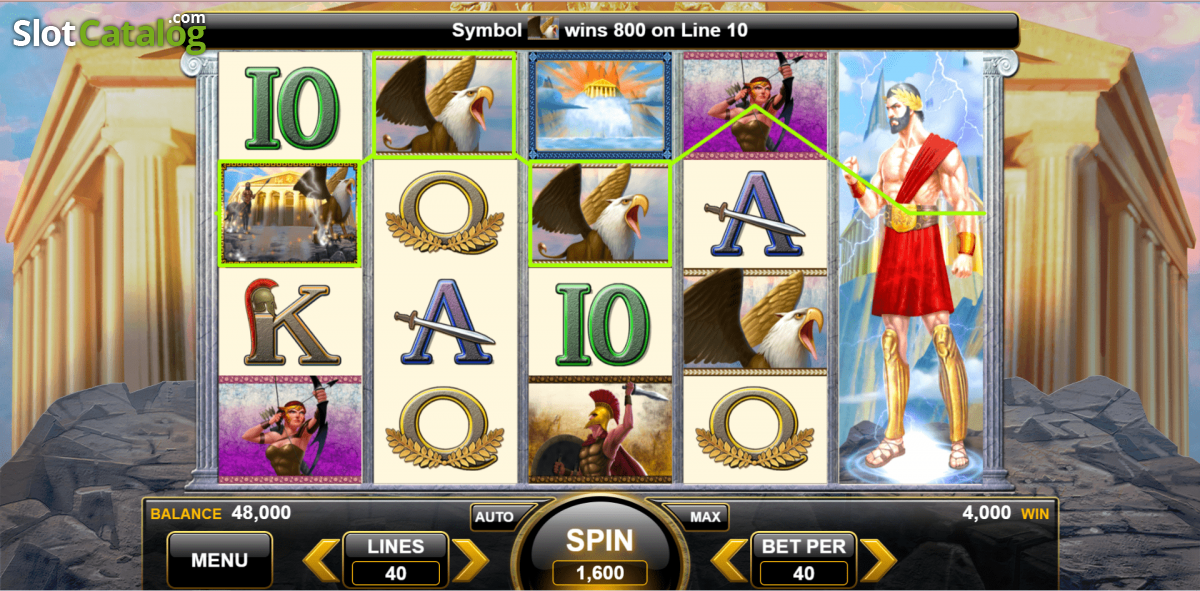Viewport: 1200px width, 591px height.
Task: Click the SlotCatalog.com logo
Action: tap(109, 32)
